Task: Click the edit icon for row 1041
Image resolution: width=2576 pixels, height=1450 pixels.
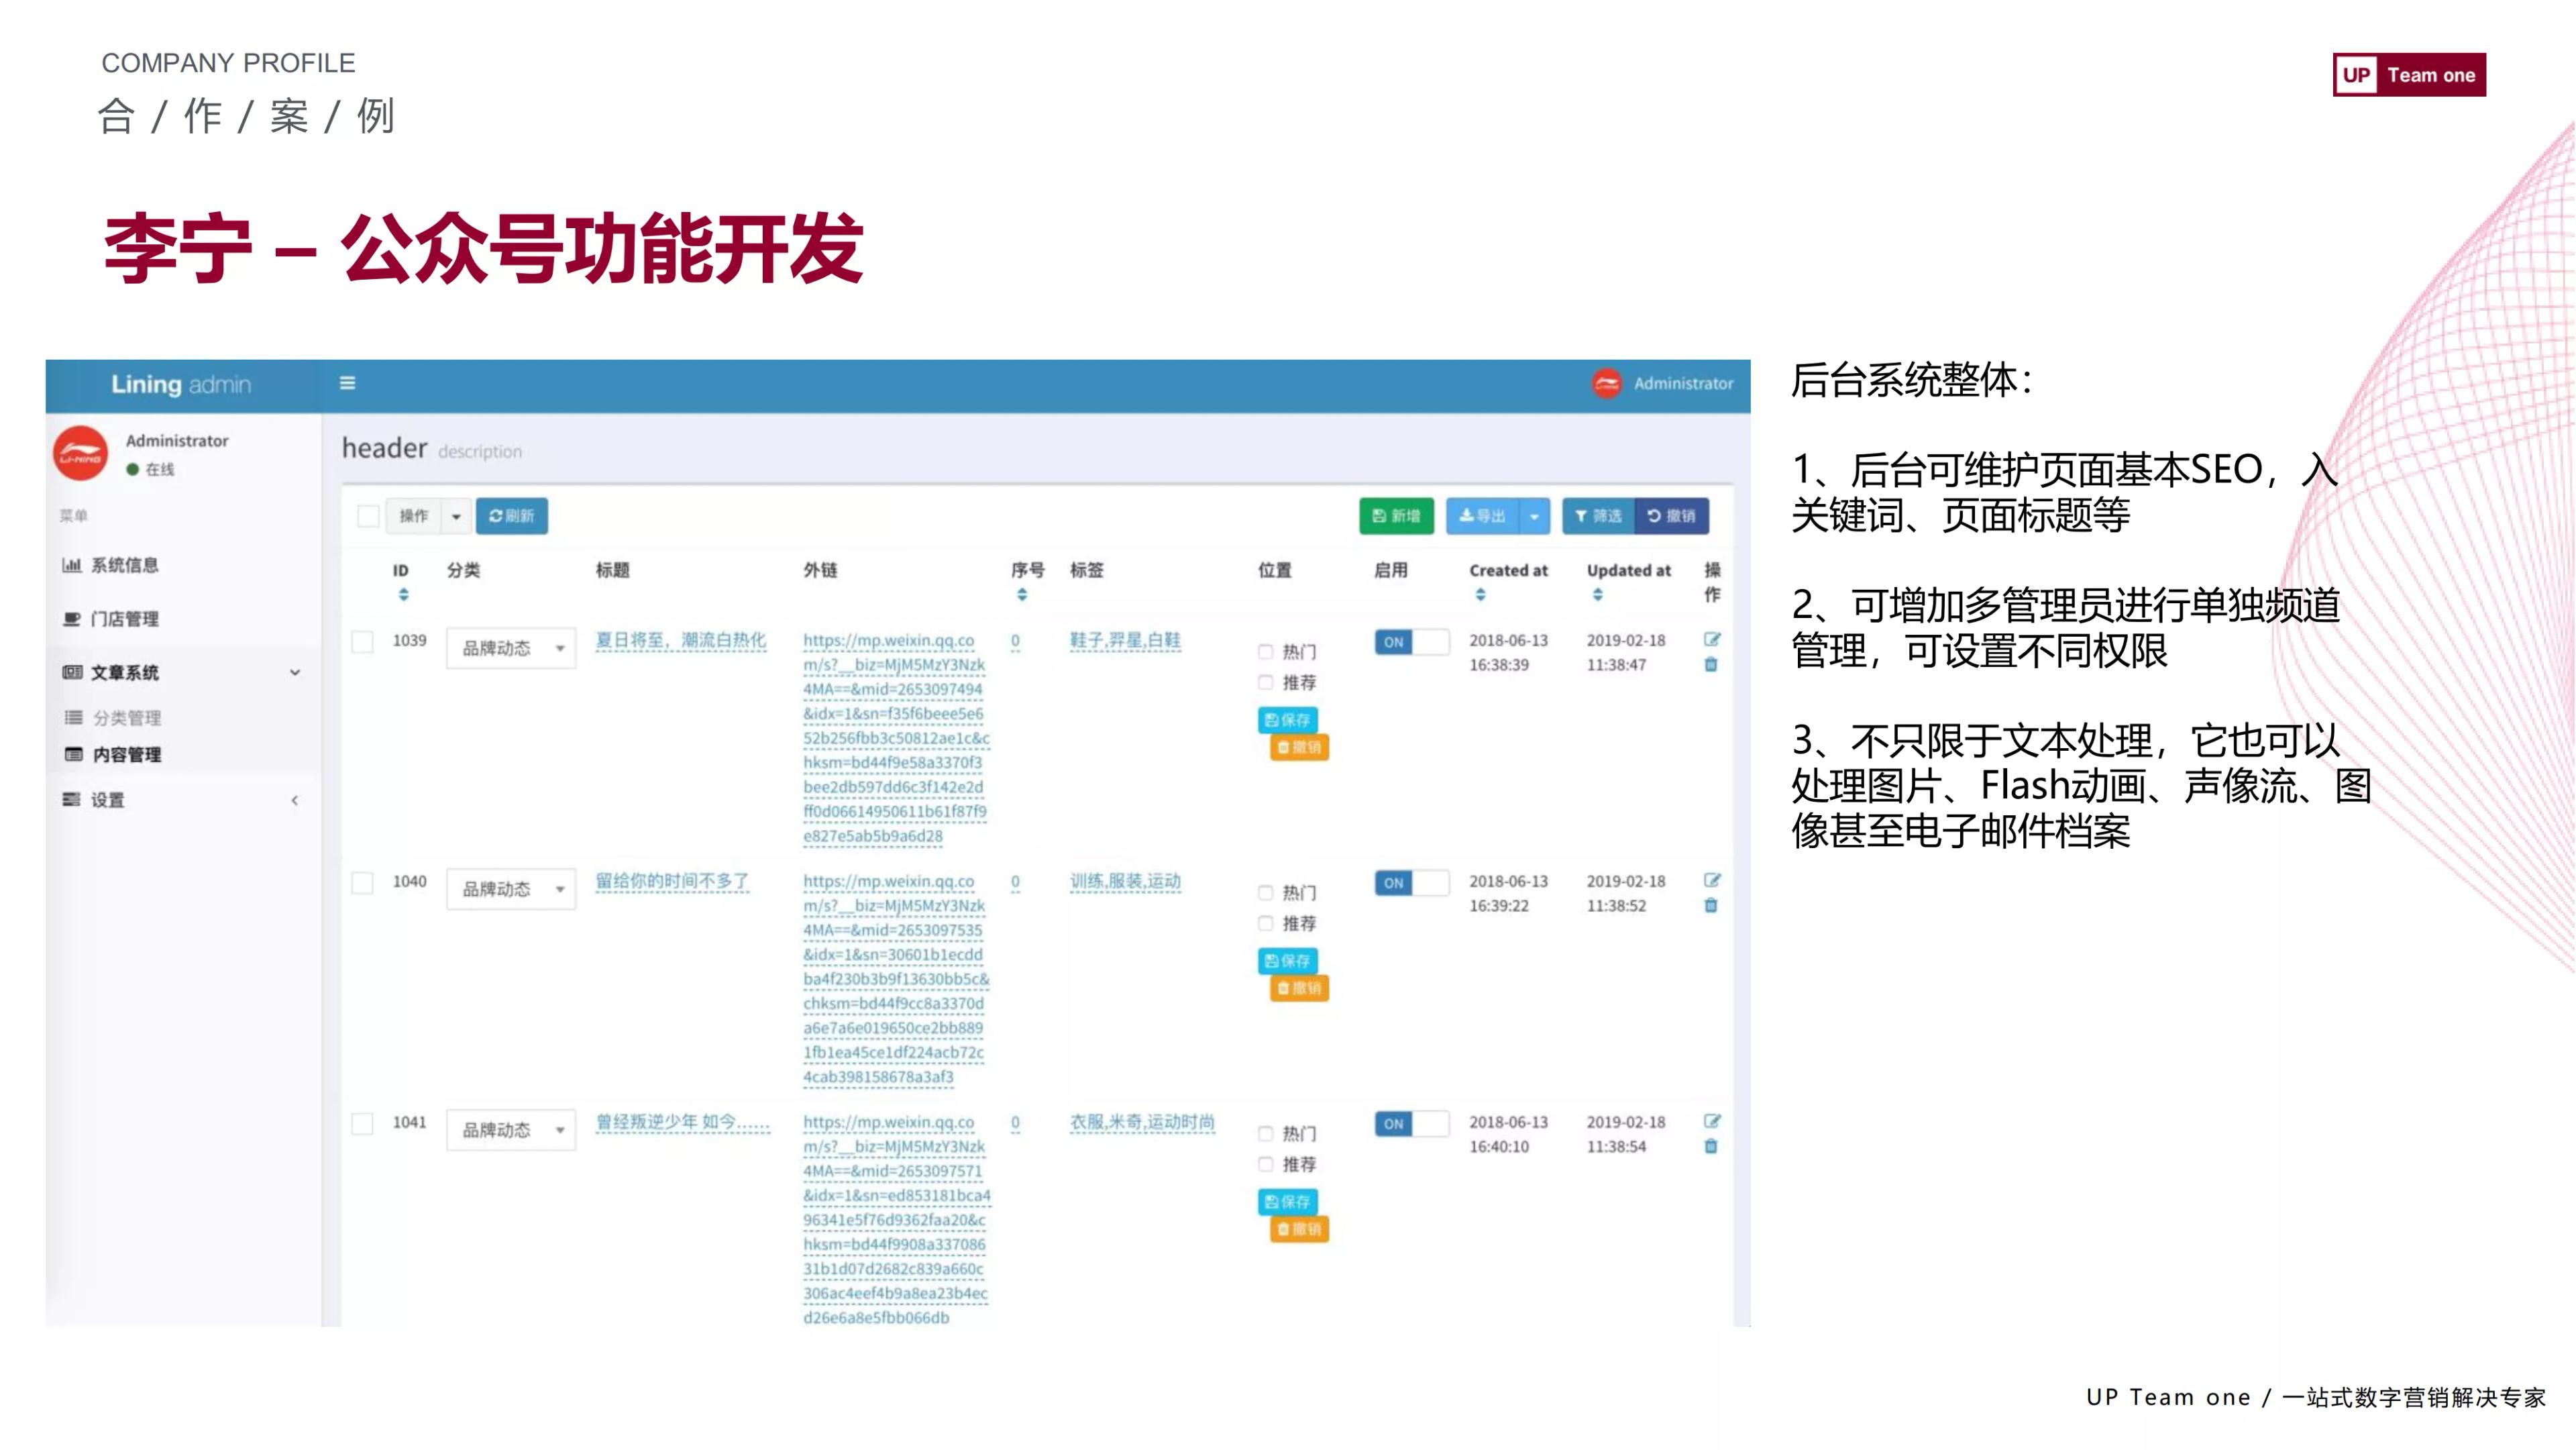Action: coord(1712,1121)
